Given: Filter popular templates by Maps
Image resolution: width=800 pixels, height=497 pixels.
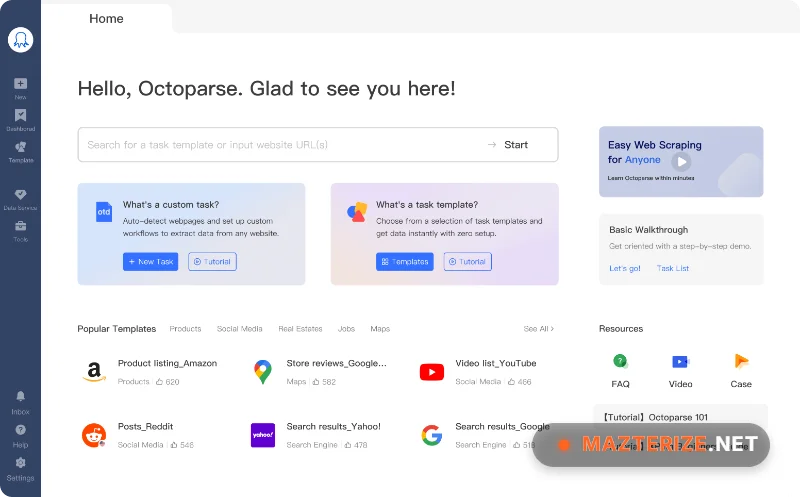Looking at the screenshot, I should [380, 329].
